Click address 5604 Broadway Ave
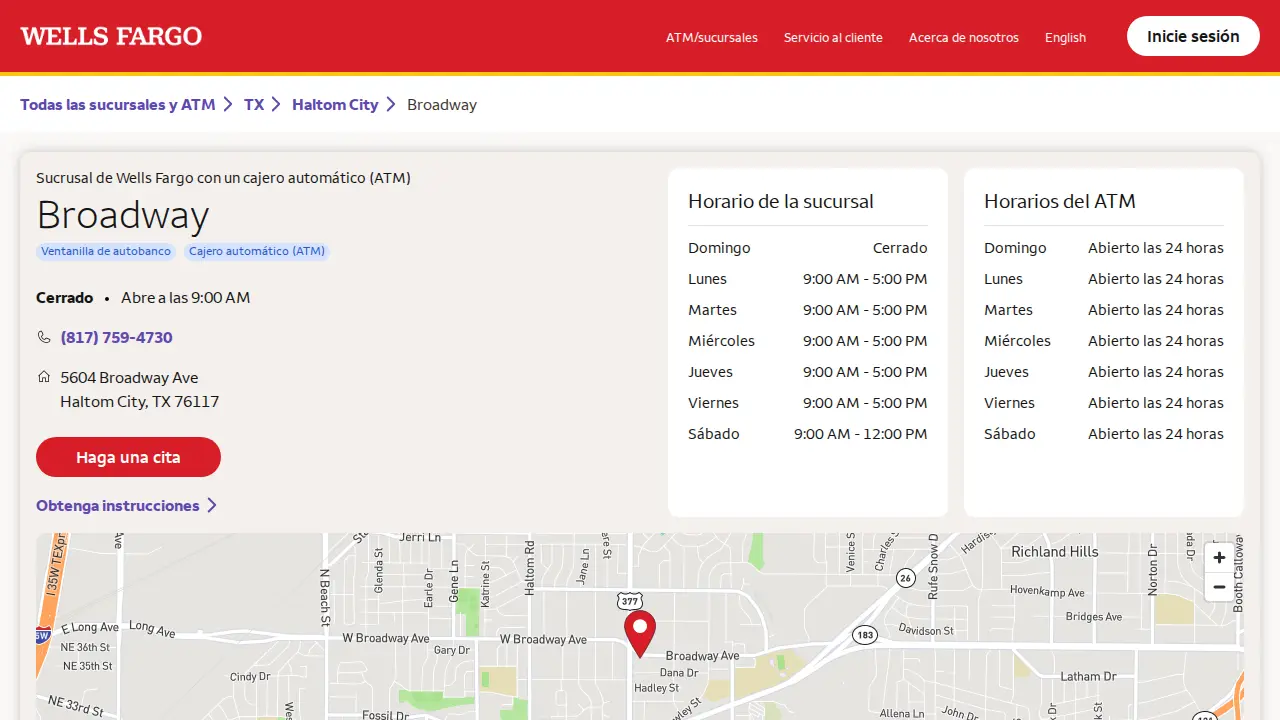Screen dimensions: 1280x720 click(129, 378)
